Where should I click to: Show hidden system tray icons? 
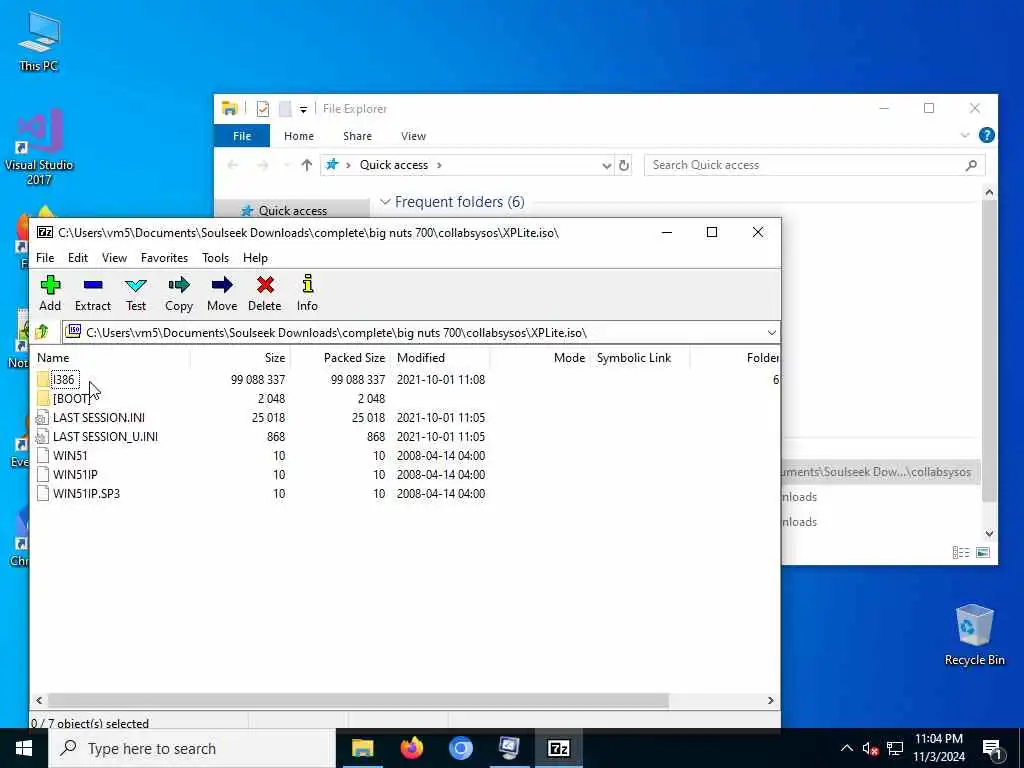click(846, 748)
